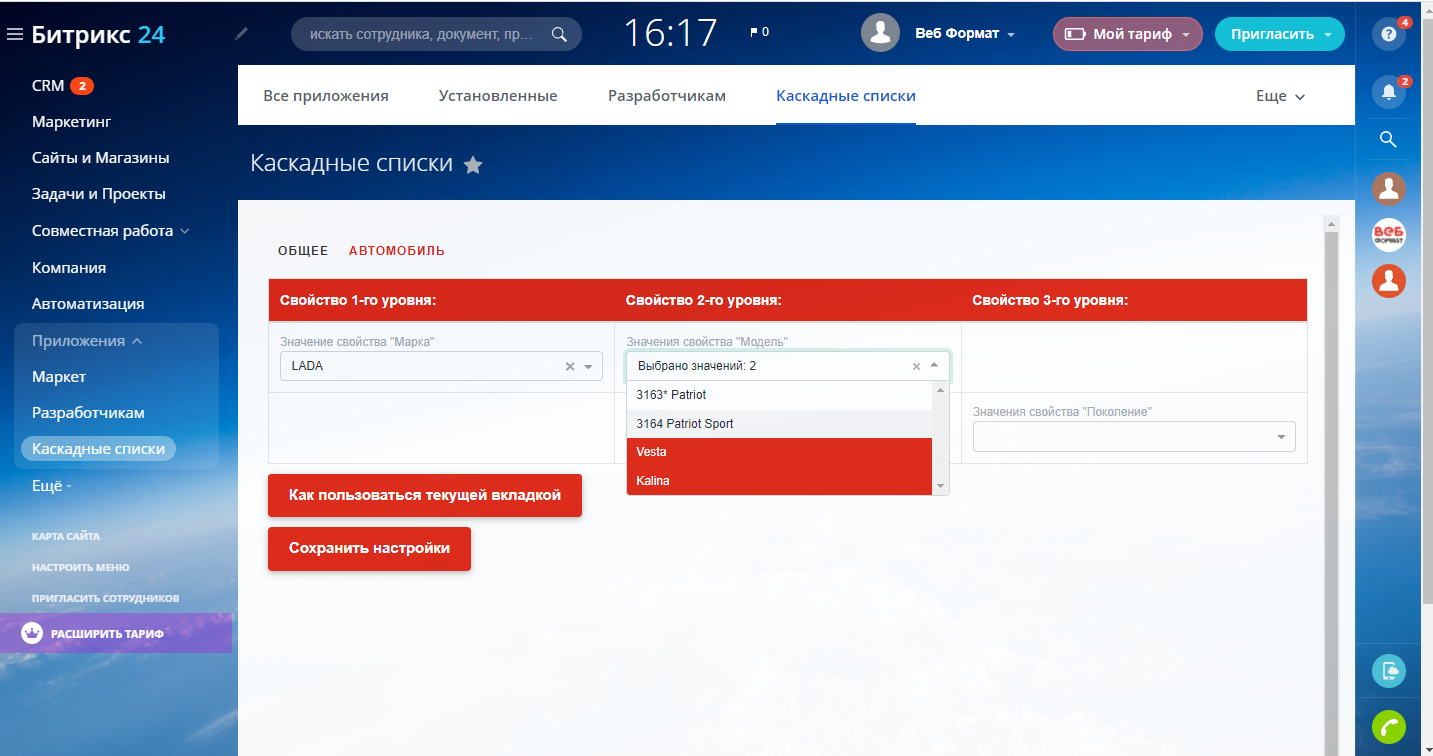Open the notifications bell icon

point(1389,92)
